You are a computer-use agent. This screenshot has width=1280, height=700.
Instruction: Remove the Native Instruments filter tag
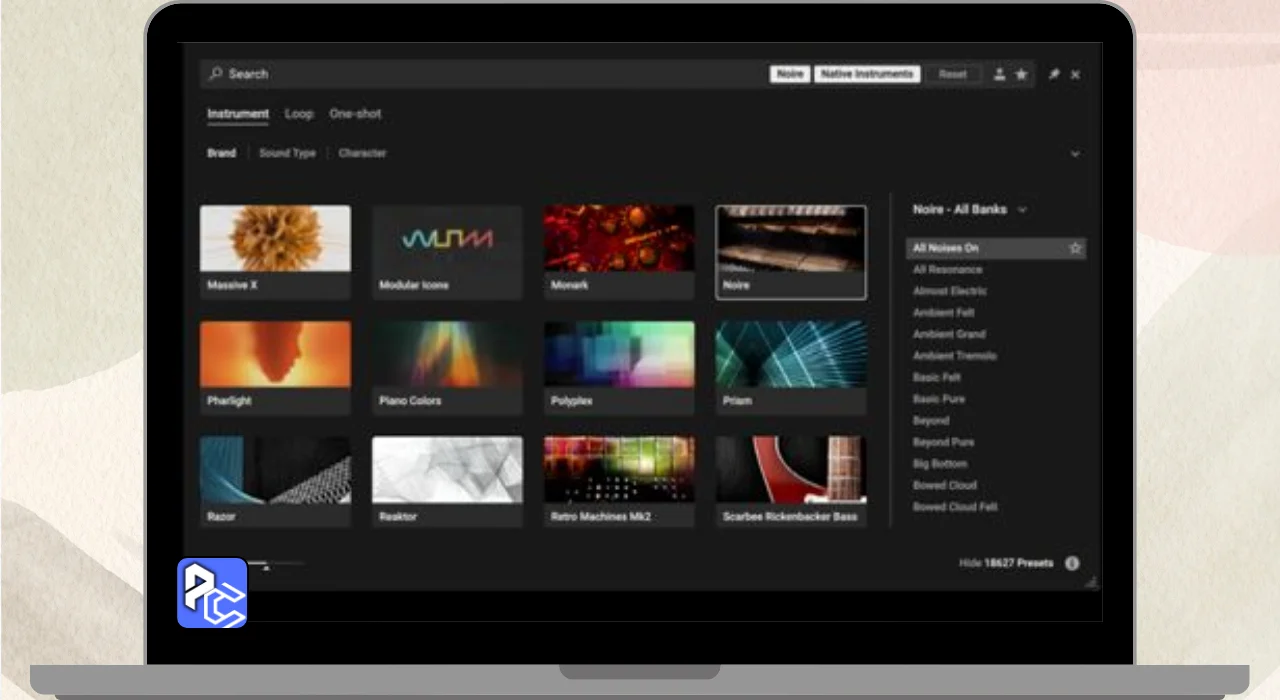coord(867,74)
